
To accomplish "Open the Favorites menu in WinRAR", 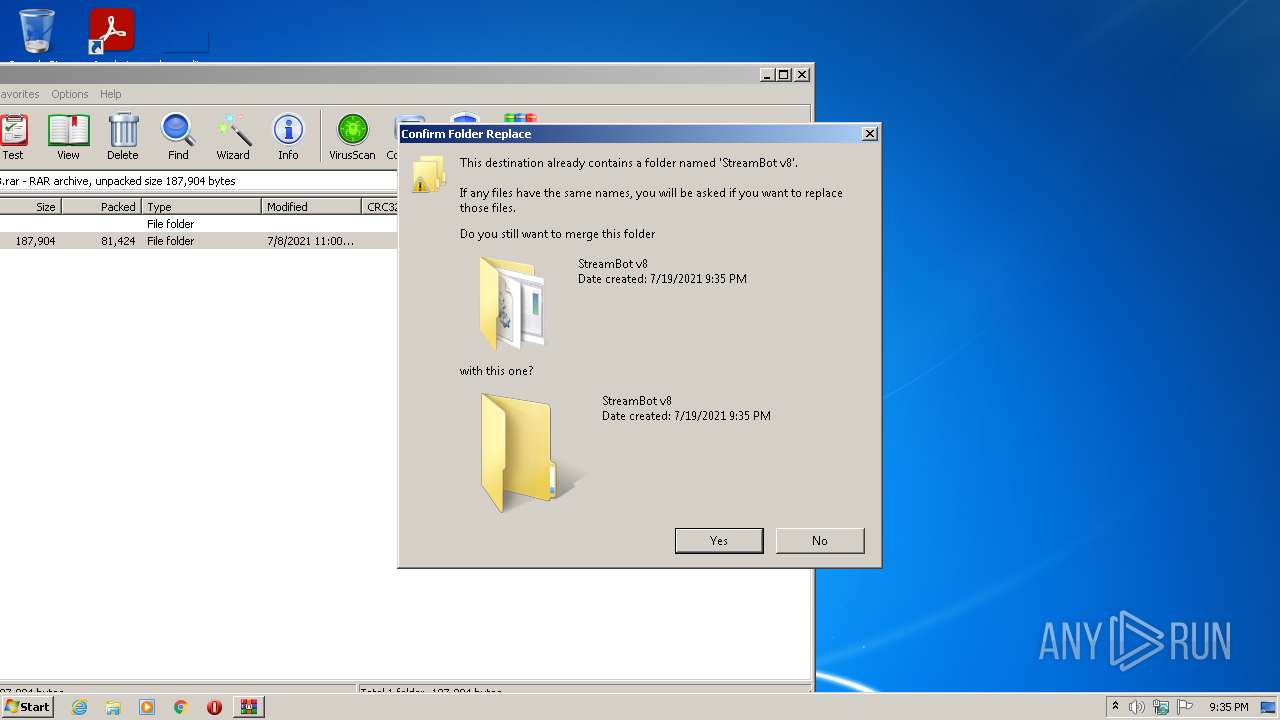I will [19, 94].
